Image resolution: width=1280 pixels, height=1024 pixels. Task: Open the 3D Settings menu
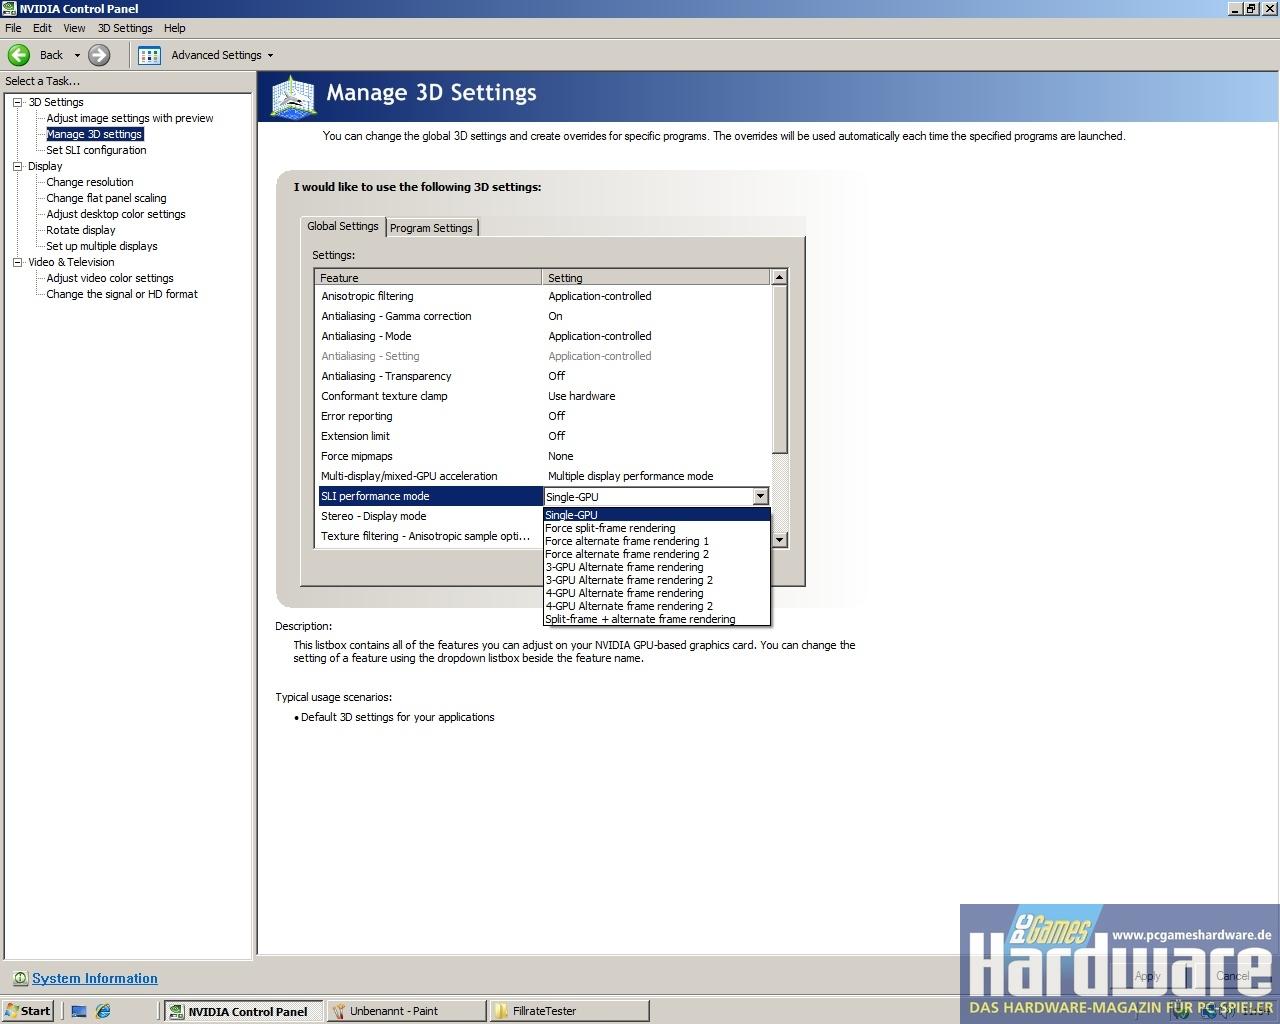click(125, 28)
